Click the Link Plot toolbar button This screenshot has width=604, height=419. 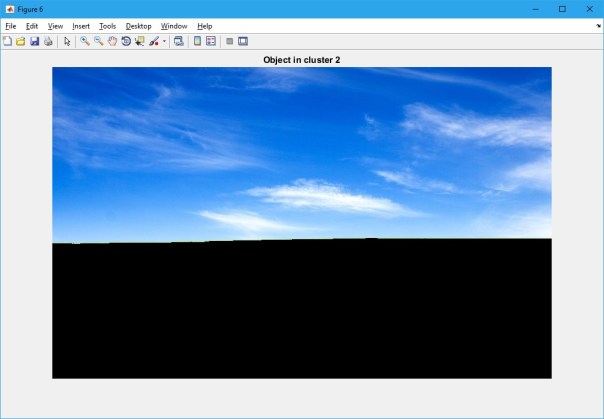point(178,41)
